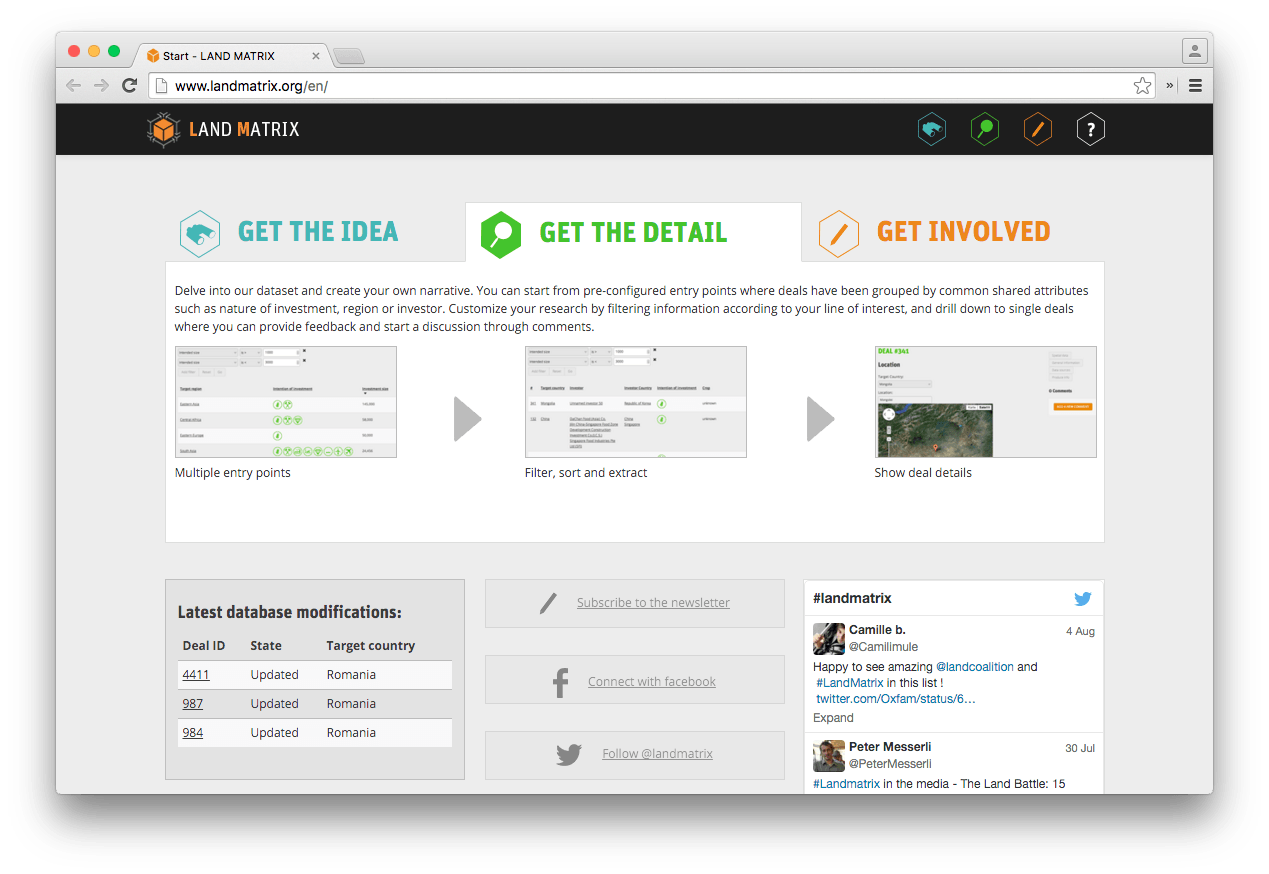Click the Land Matrix logo
This screenshot has height=874, width=1269.
(x=223, y=129)
